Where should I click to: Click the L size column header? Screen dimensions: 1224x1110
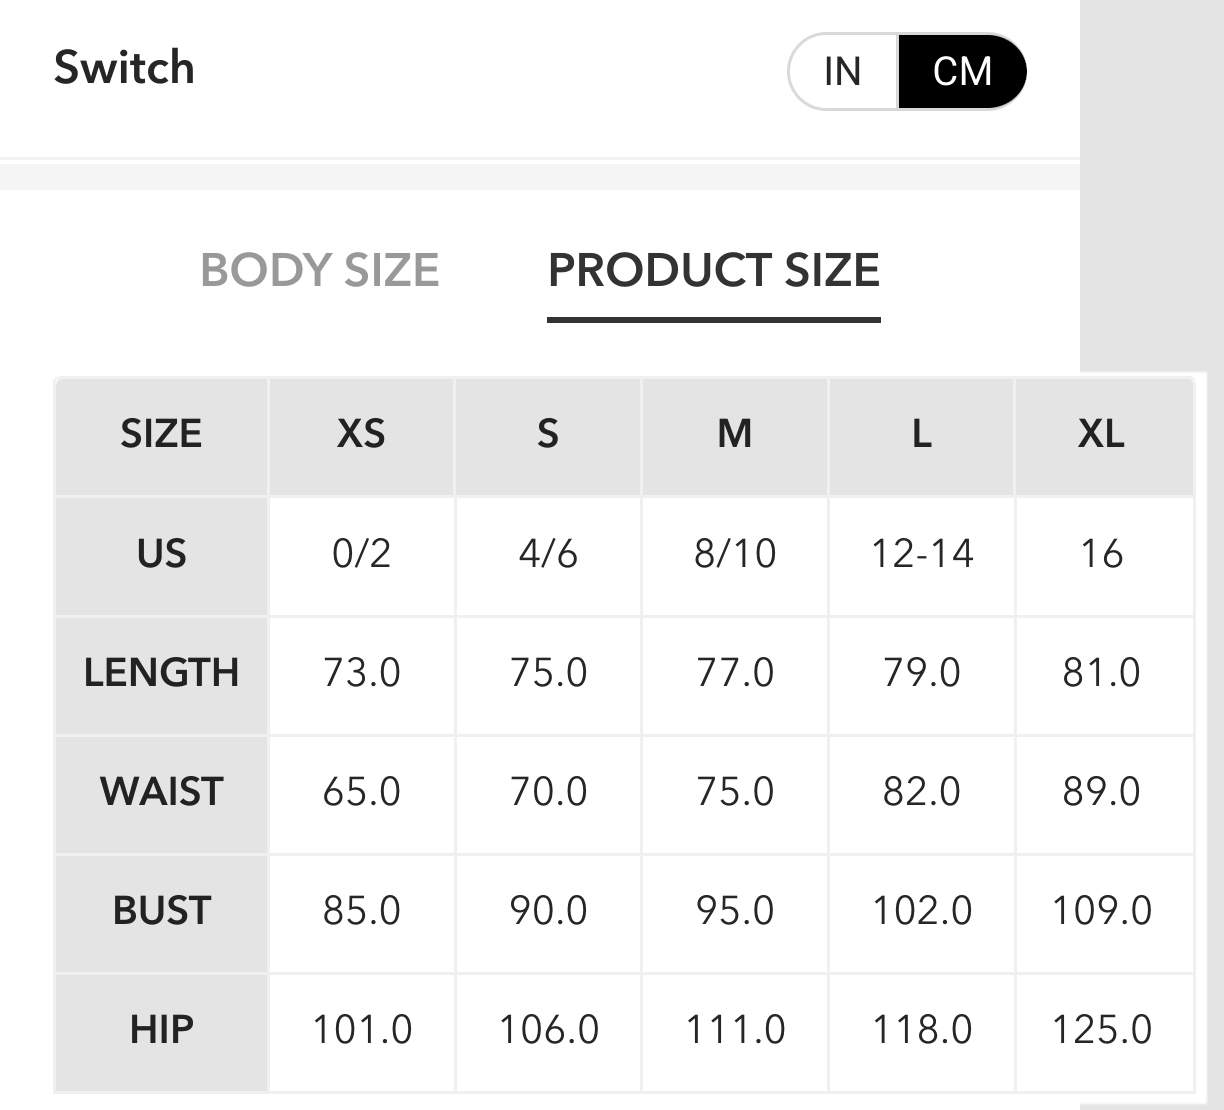[x=922, y=434]
